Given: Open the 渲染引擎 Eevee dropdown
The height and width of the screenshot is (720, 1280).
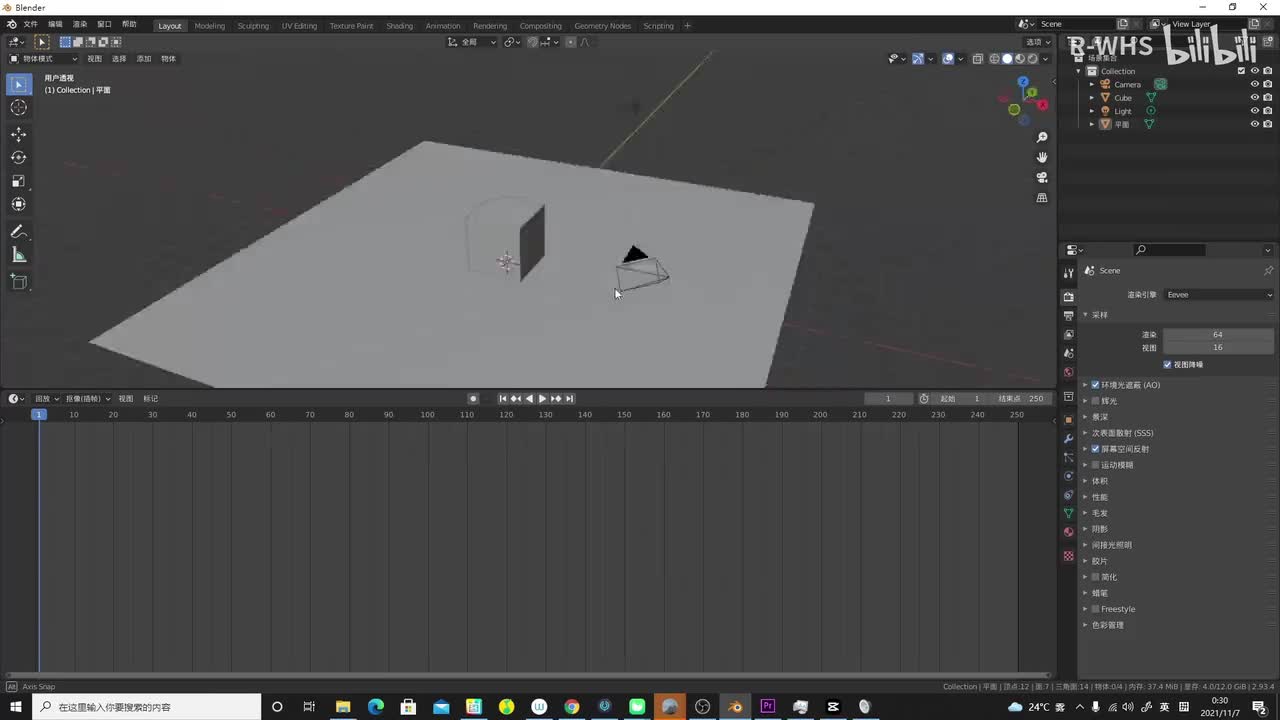Looking at the screenshot, I should tap(1218, 295).
